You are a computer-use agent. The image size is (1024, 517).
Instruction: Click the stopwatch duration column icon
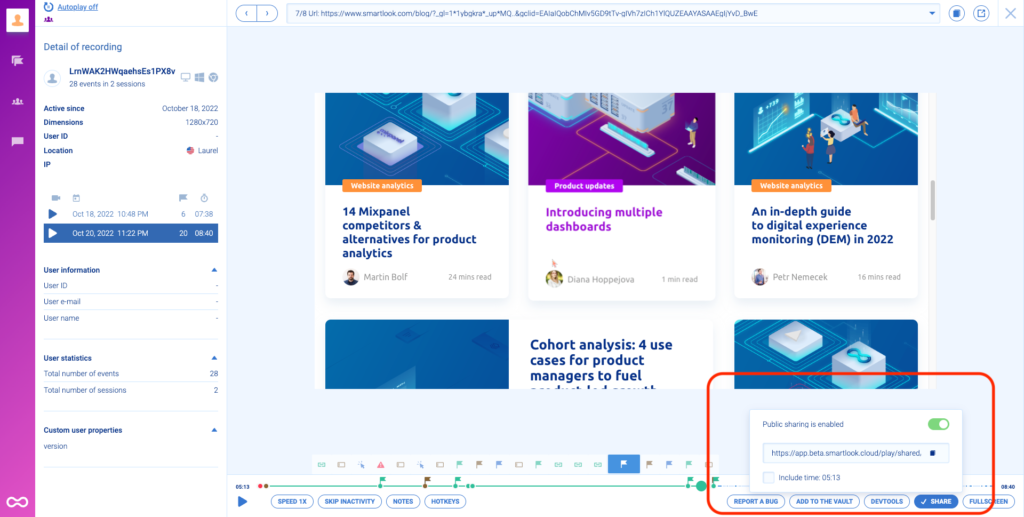(204, 198)
